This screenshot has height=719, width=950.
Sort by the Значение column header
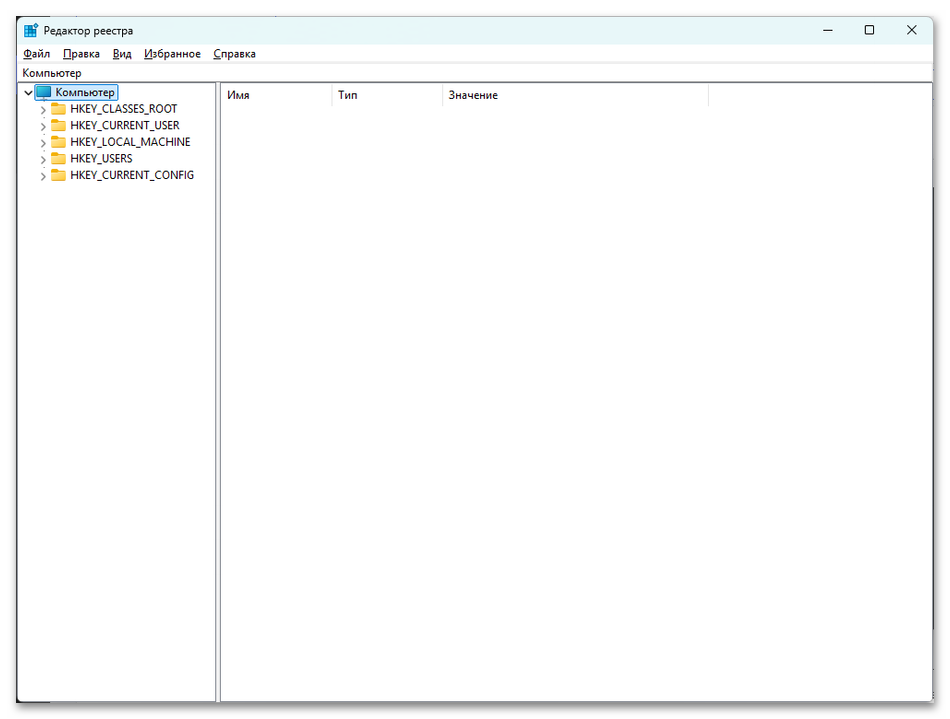575,95
